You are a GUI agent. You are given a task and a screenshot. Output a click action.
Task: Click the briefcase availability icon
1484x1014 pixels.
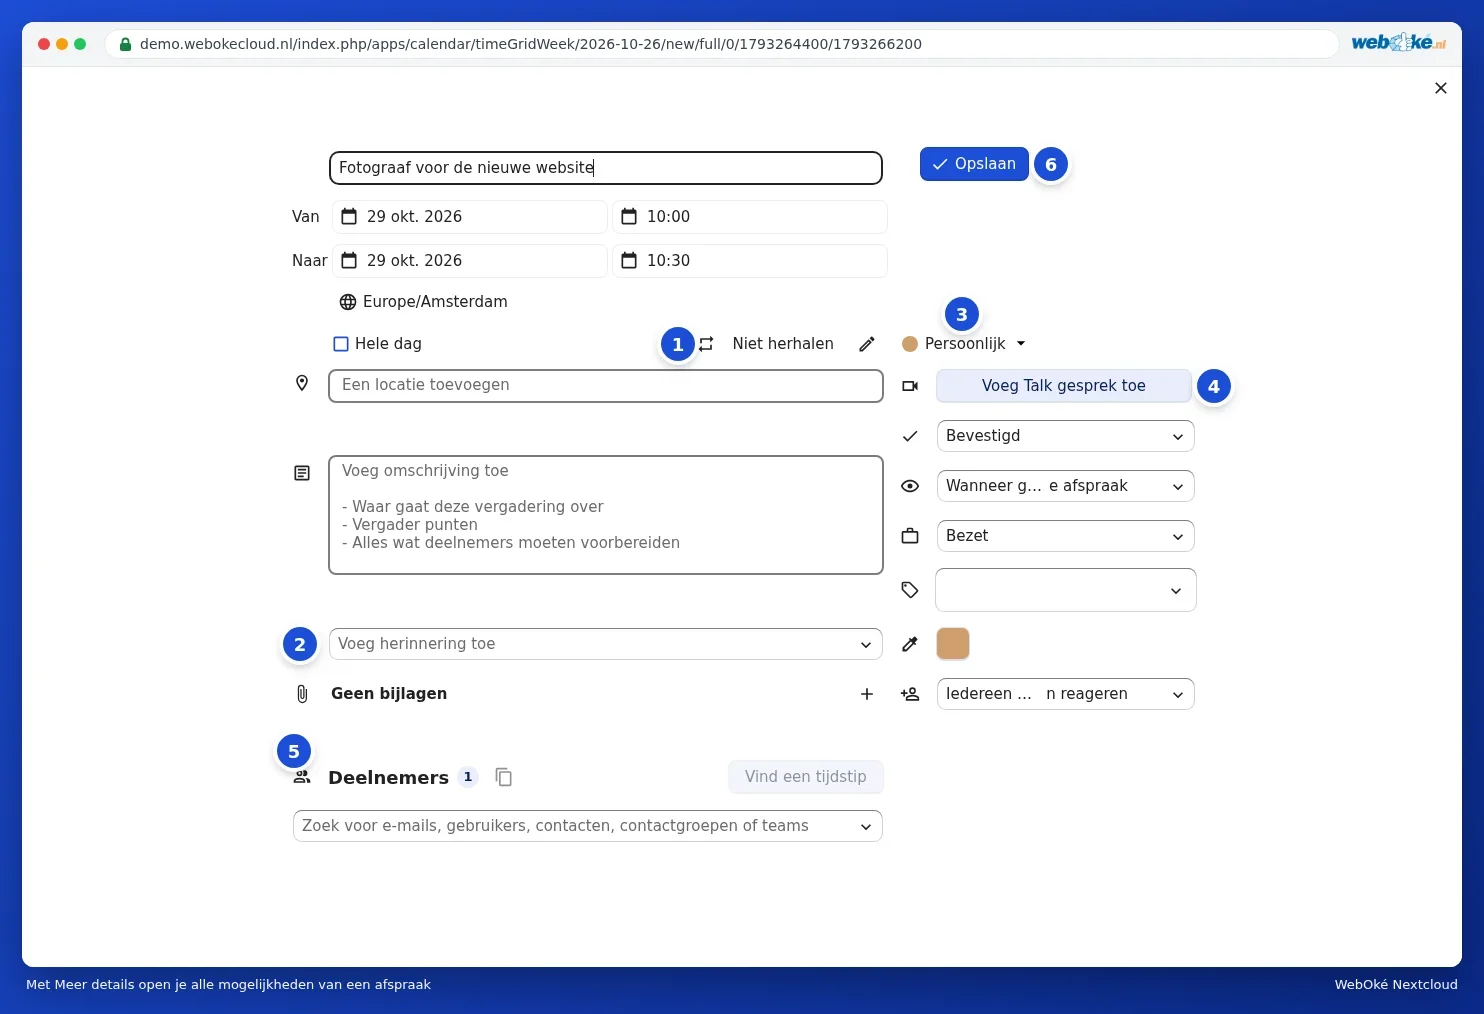tap(910, 536)
